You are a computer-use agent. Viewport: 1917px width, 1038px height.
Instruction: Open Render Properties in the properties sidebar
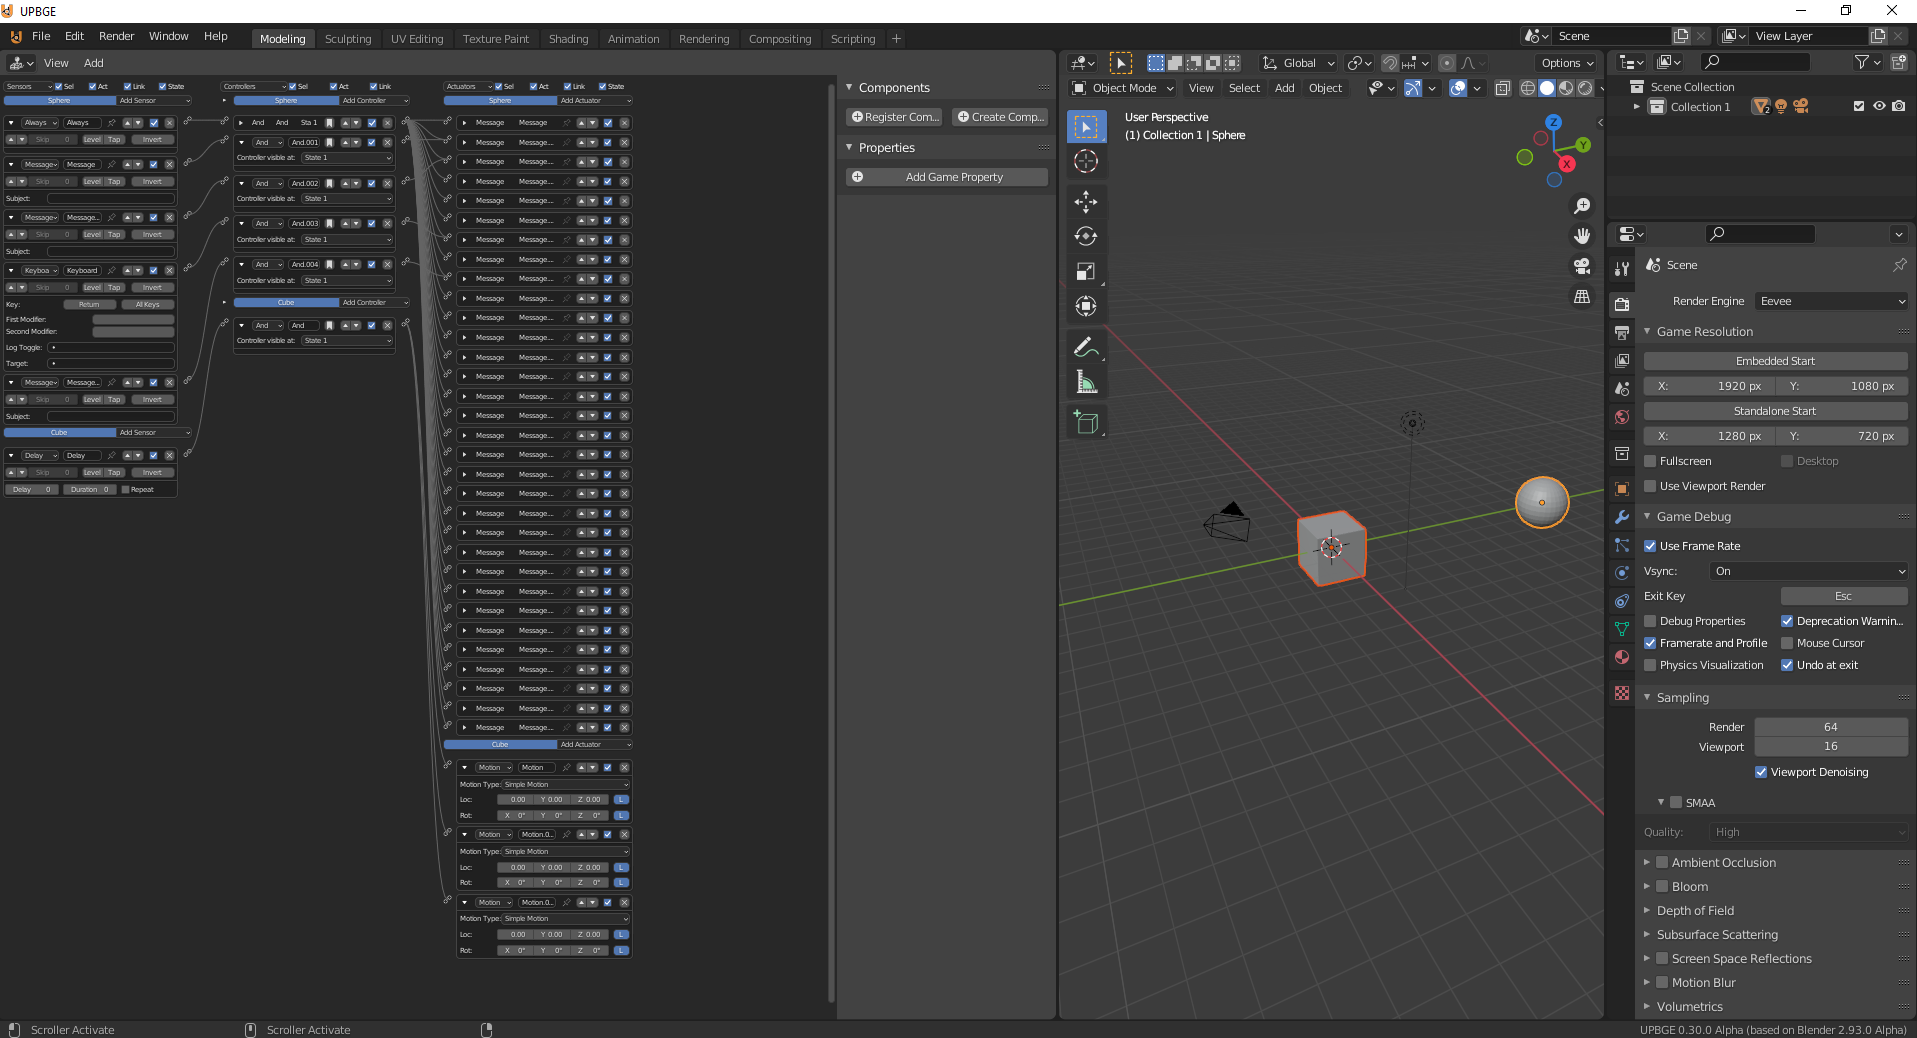(x=1622, y=304)
